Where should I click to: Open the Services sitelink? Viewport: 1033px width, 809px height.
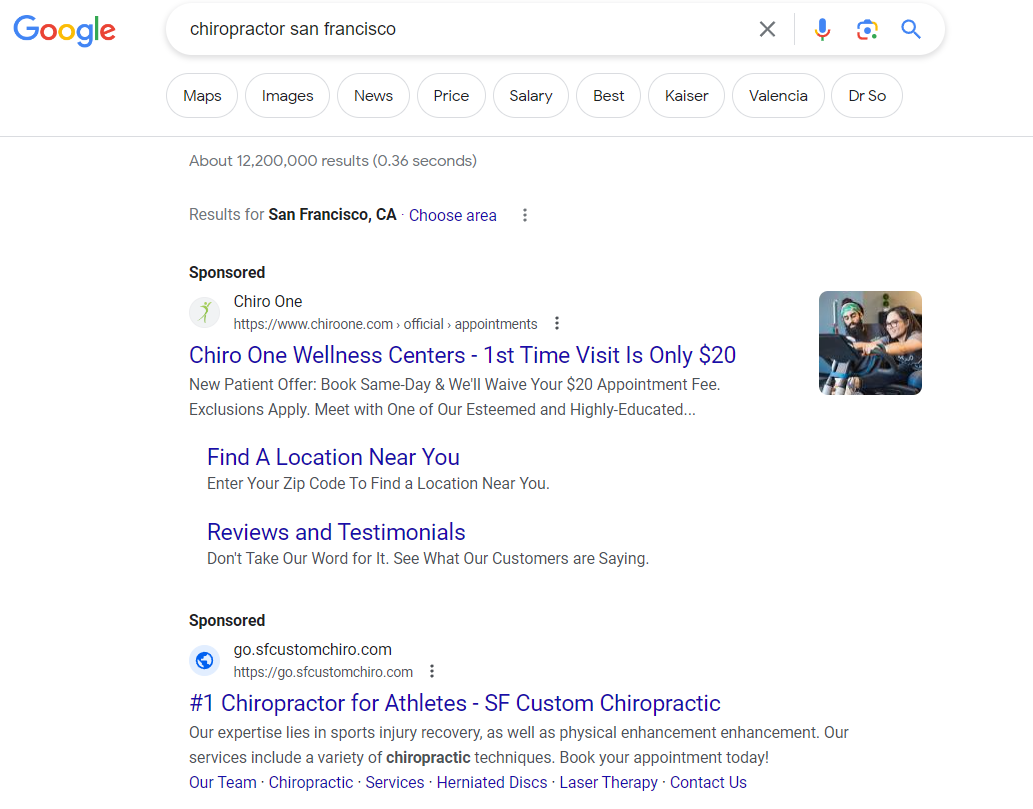pos(395,783)
